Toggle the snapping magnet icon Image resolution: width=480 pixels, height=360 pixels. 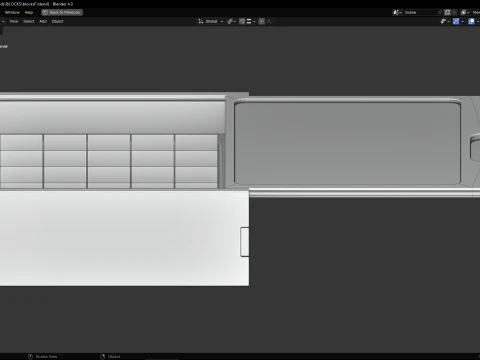(242, 21)
